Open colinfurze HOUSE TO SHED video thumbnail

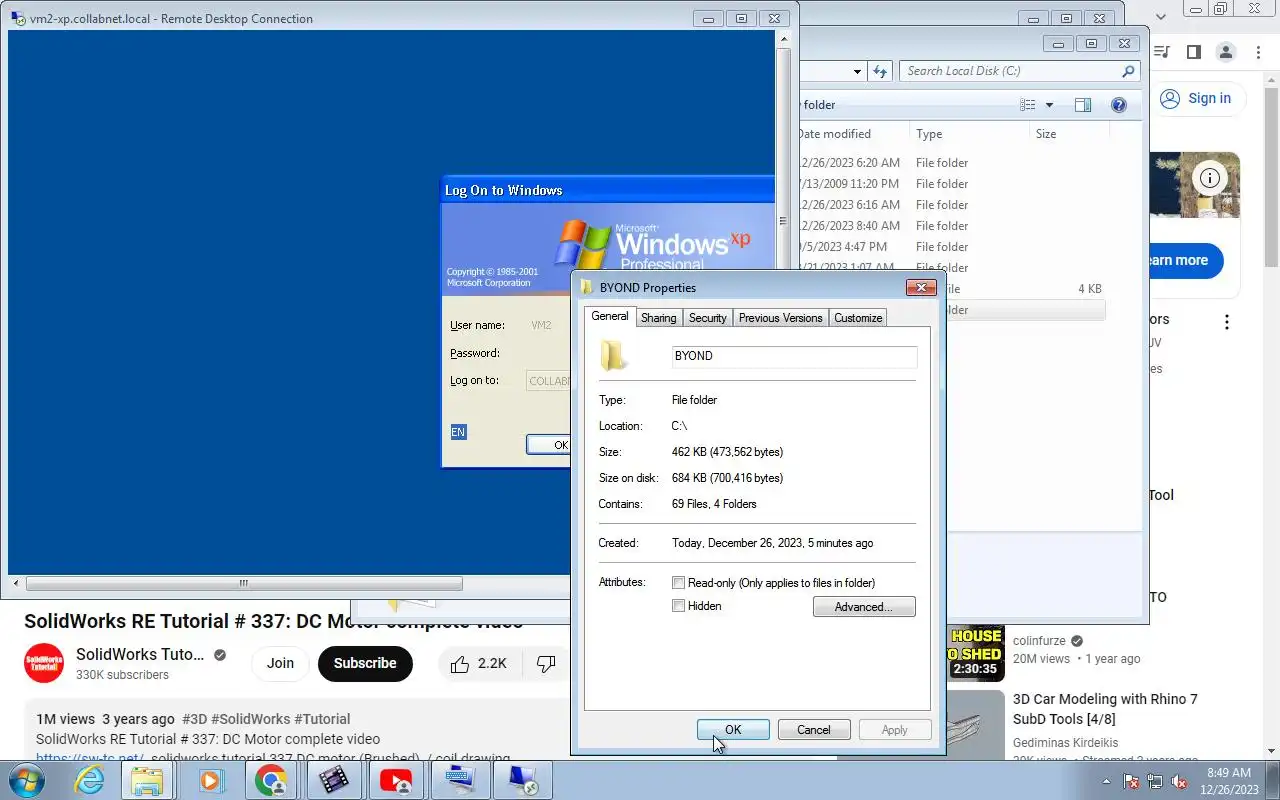975,652
